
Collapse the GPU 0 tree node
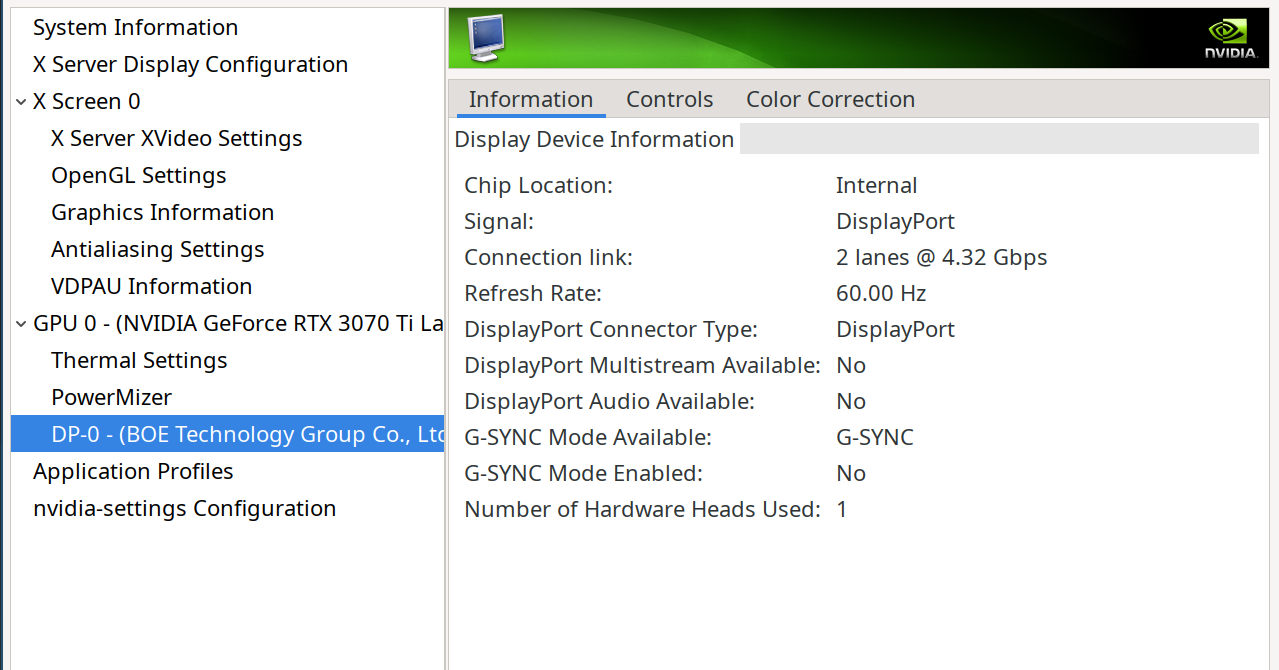[x=21, y=324]
